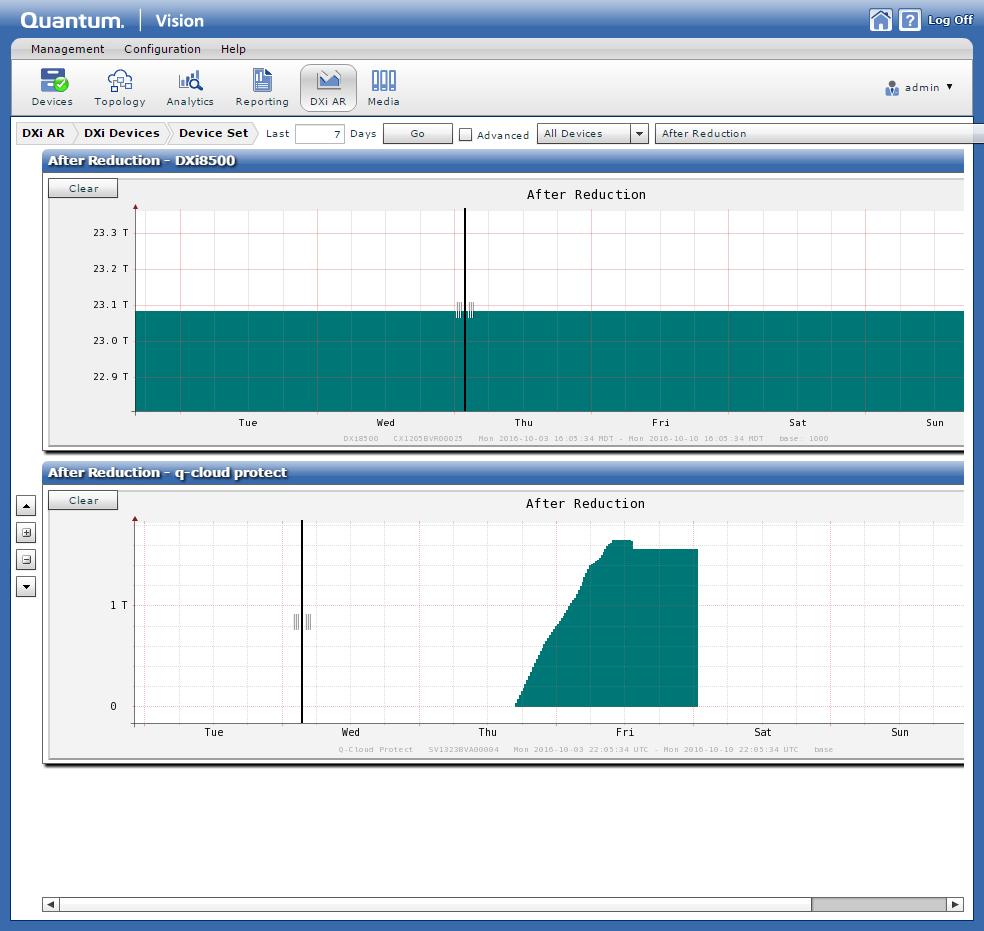Image resolution: width=984 pixels, height=931 pixels.
Task: Click the plus zoom-in graph control
Action: click(26, 533)
